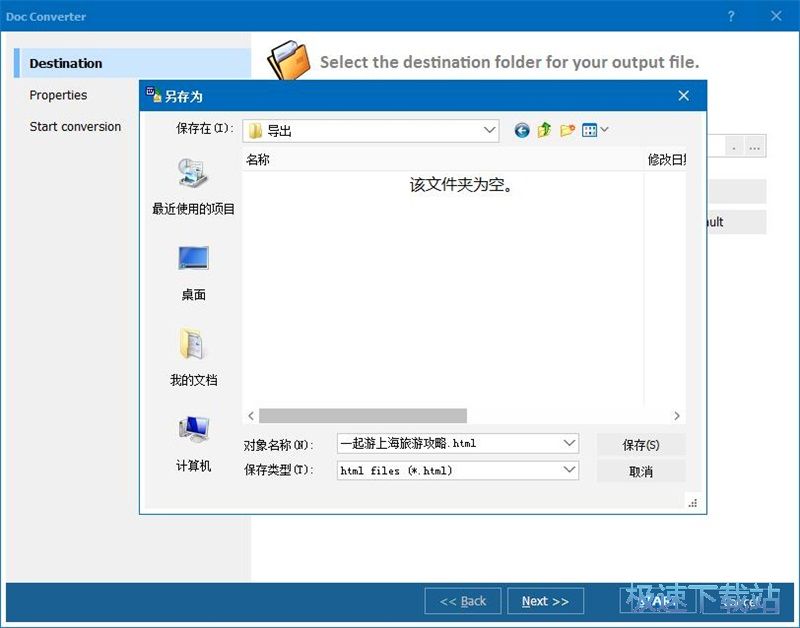The height and width of the screenshot is (628, 800).
Task: Select the Properties step in sidebar
Action: [58, 95]
